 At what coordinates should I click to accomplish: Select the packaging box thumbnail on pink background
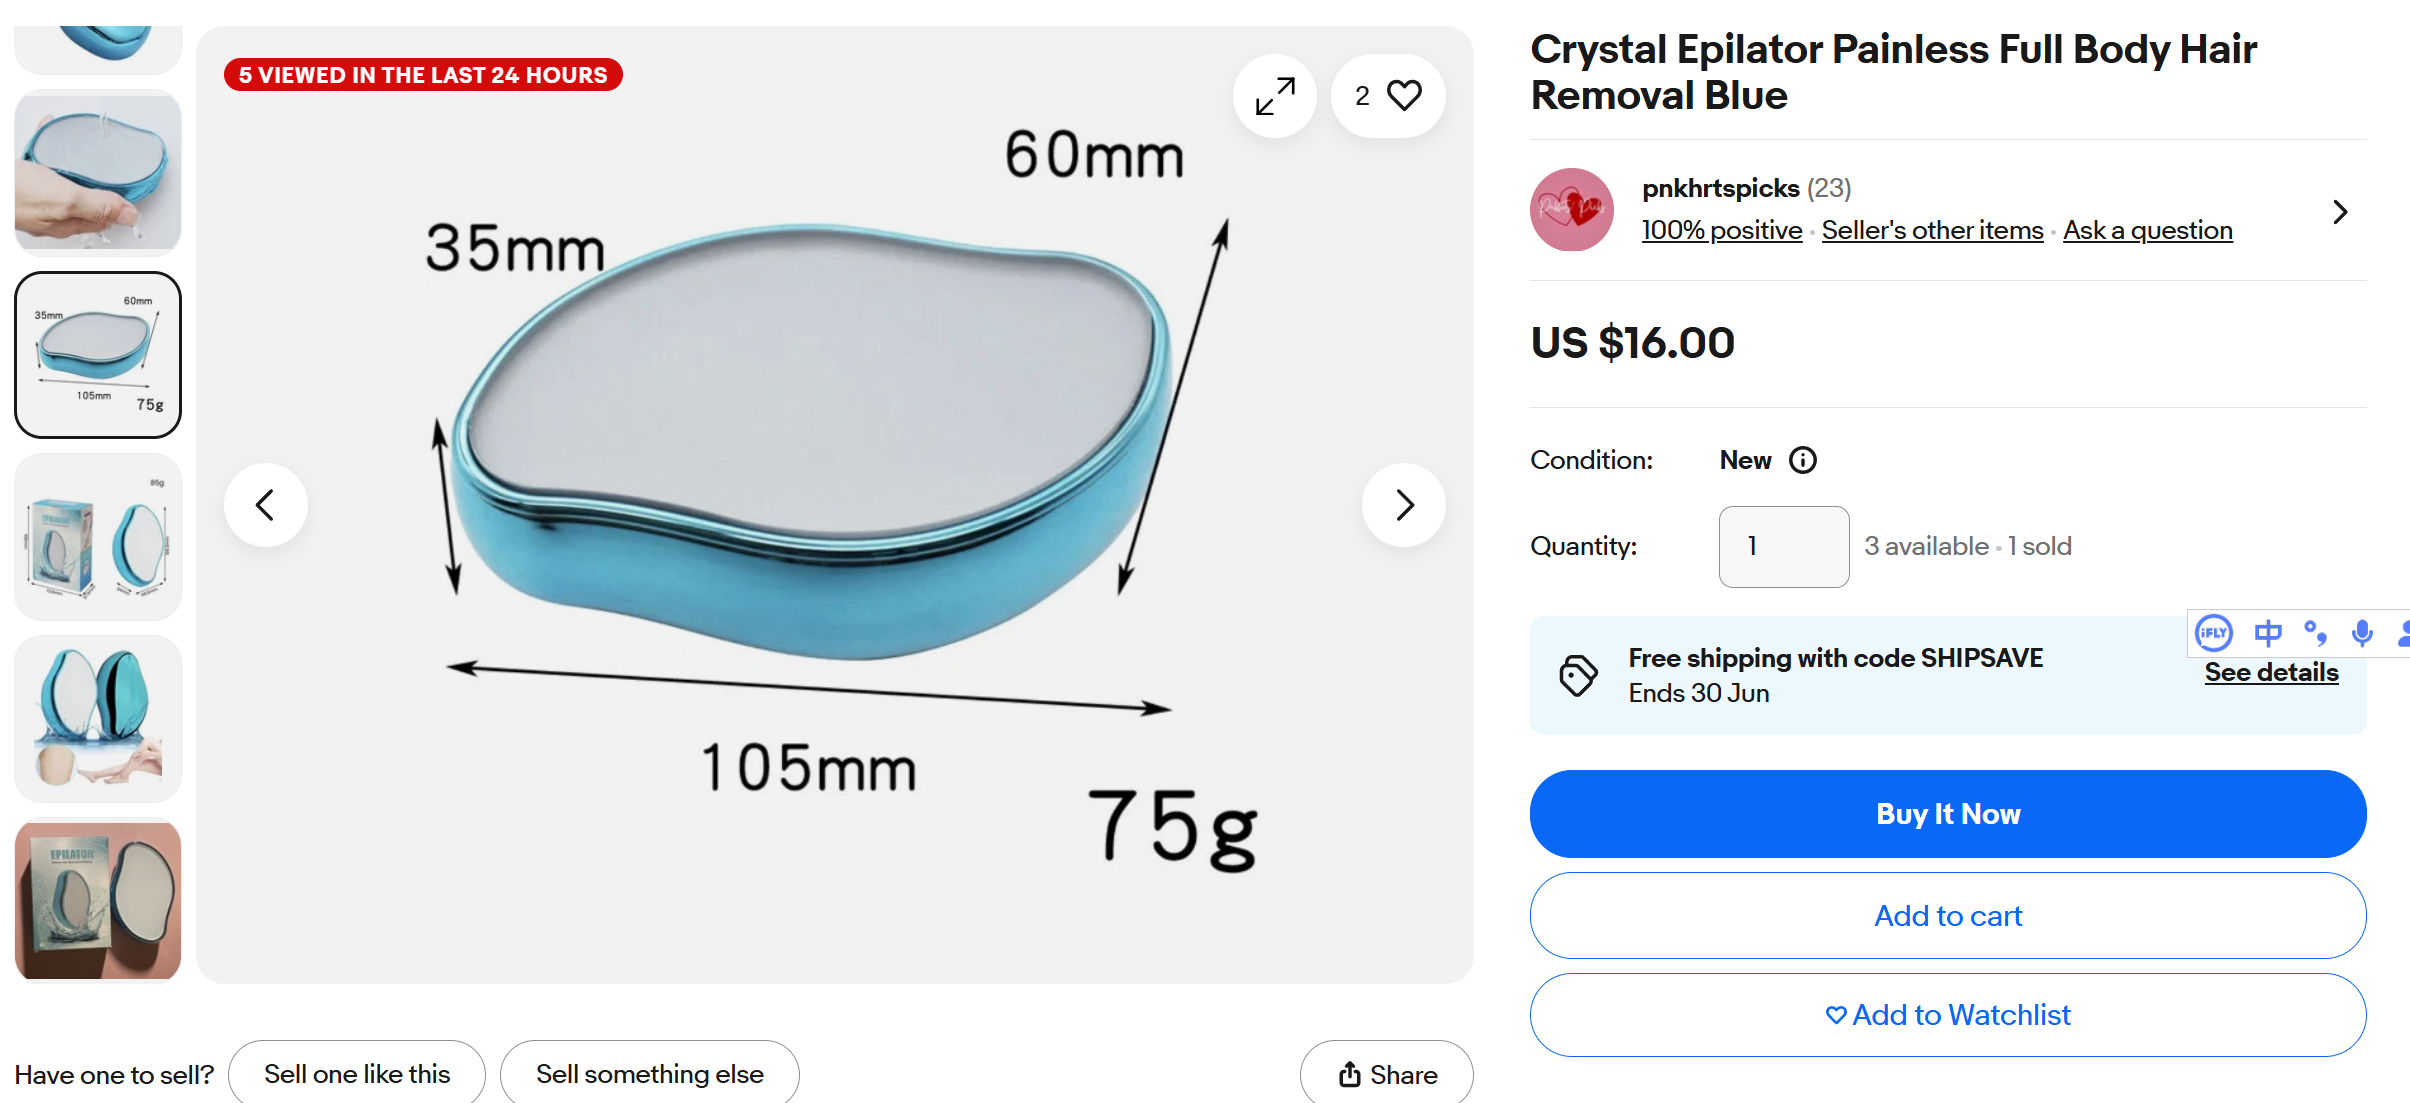pyautogui.click(x=98, y=900)
